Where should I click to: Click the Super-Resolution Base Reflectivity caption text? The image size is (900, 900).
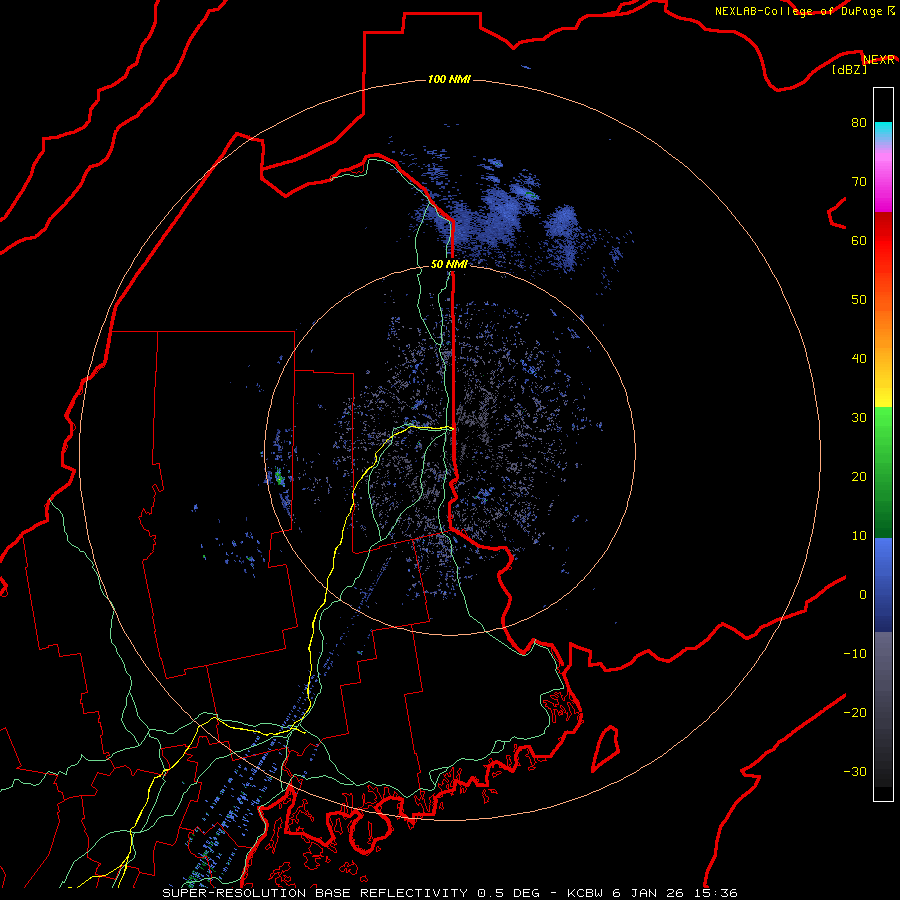(x=450, y=893)
